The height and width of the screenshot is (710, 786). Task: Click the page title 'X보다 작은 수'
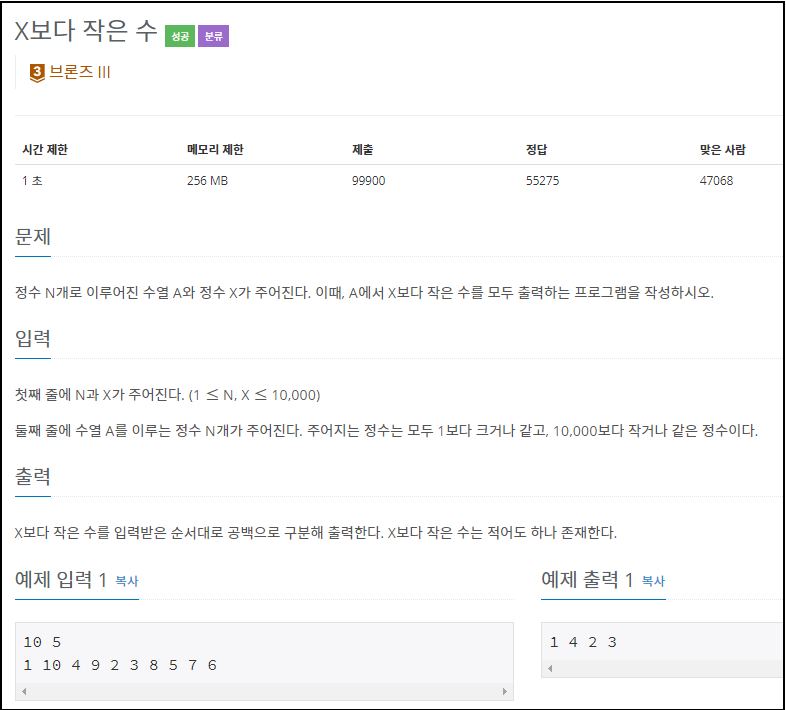coord(86,31)
